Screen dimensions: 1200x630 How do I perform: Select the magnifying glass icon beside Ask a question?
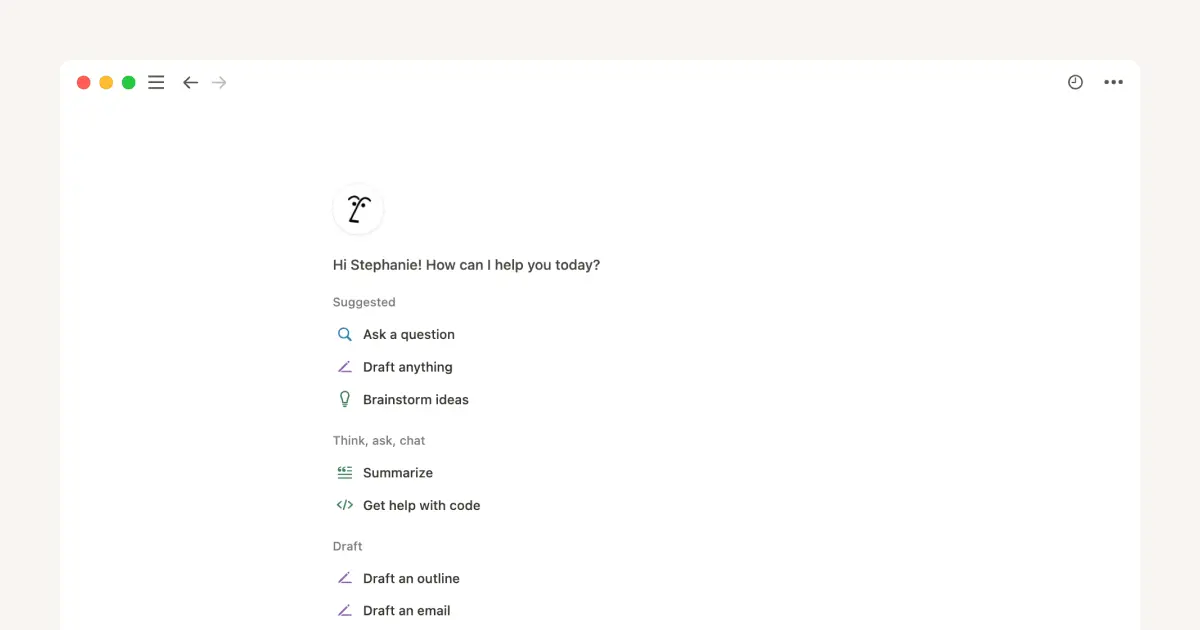[344, 333]
